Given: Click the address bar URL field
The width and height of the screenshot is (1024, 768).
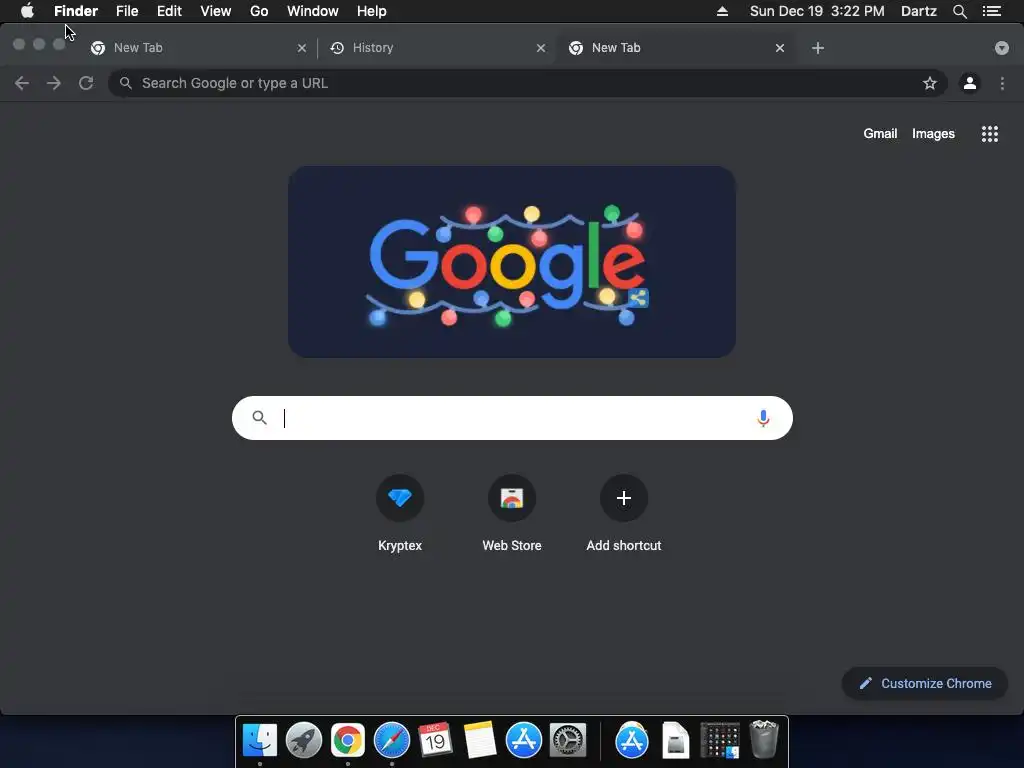Looking at the screenshot, I should click(x=526, y=83).
